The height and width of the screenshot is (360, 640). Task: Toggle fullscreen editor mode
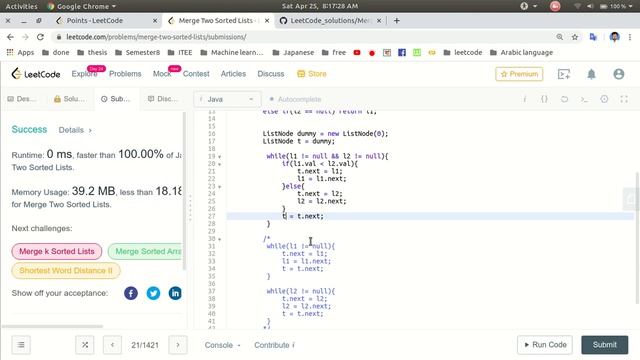click(624, 99)
